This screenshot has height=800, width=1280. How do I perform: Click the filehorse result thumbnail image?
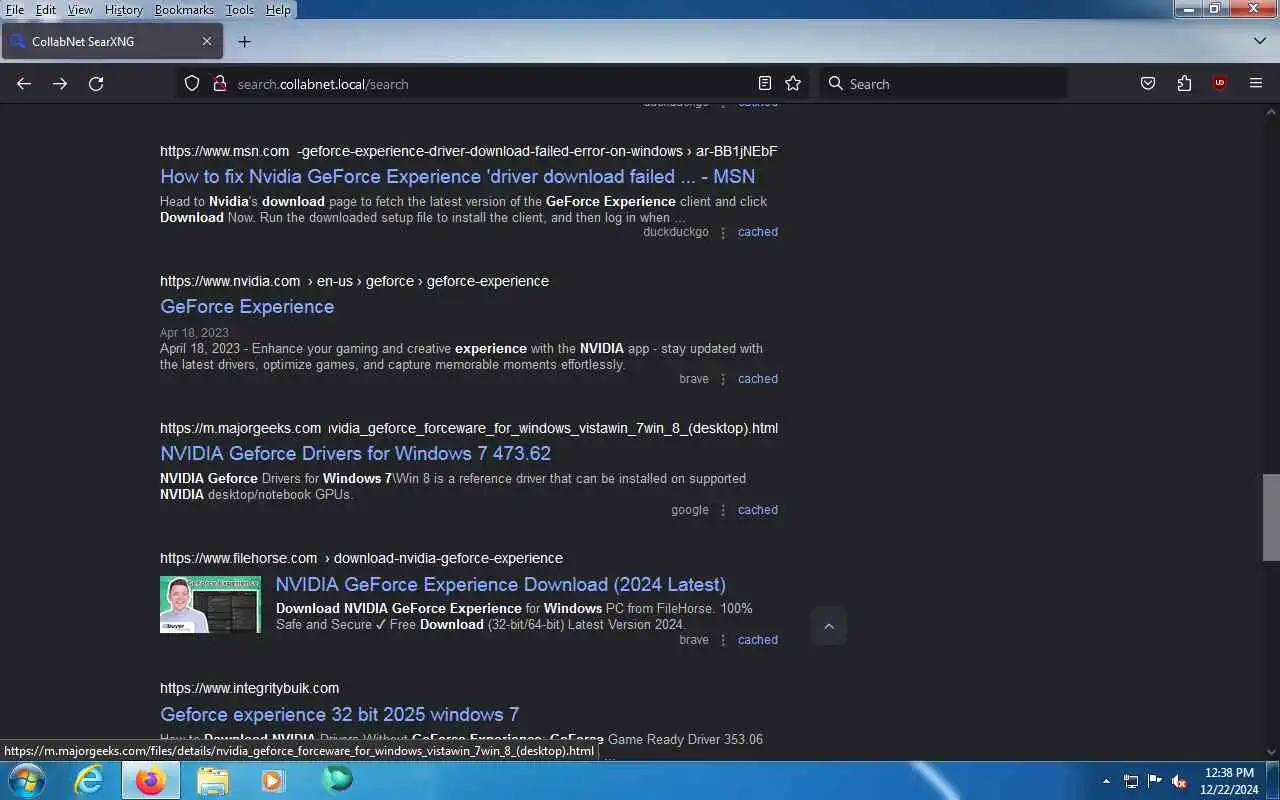pos(210,604)
